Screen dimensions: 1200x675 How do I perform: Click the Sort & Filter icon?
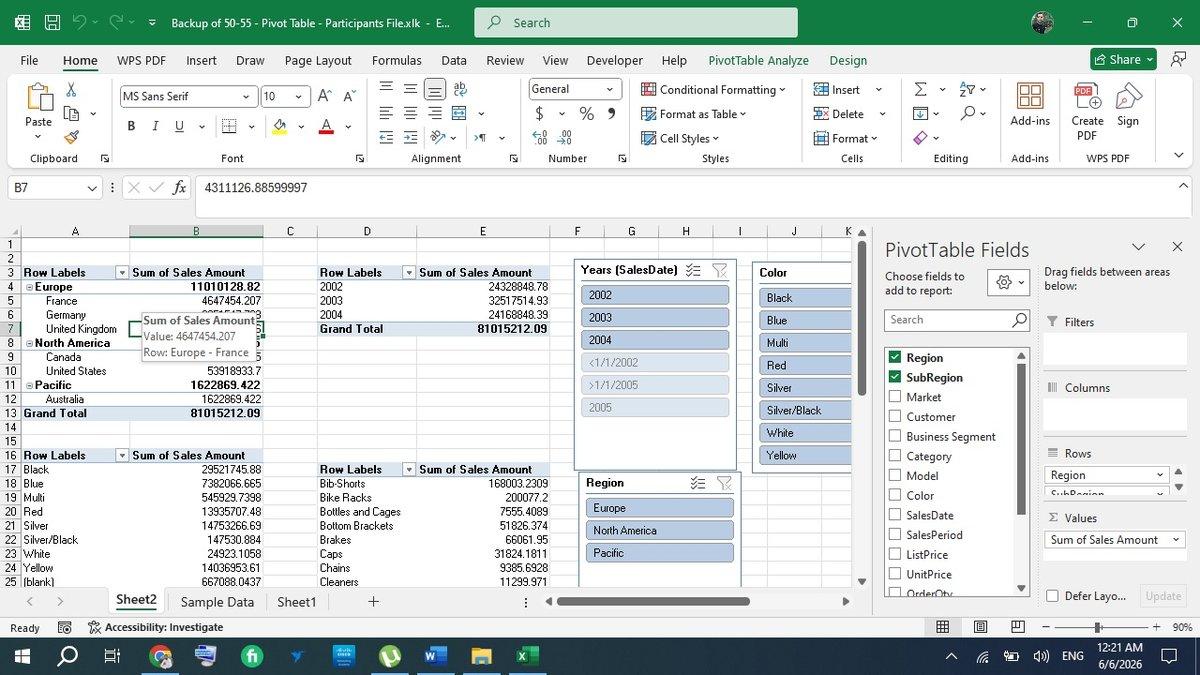tap(967, 89)
